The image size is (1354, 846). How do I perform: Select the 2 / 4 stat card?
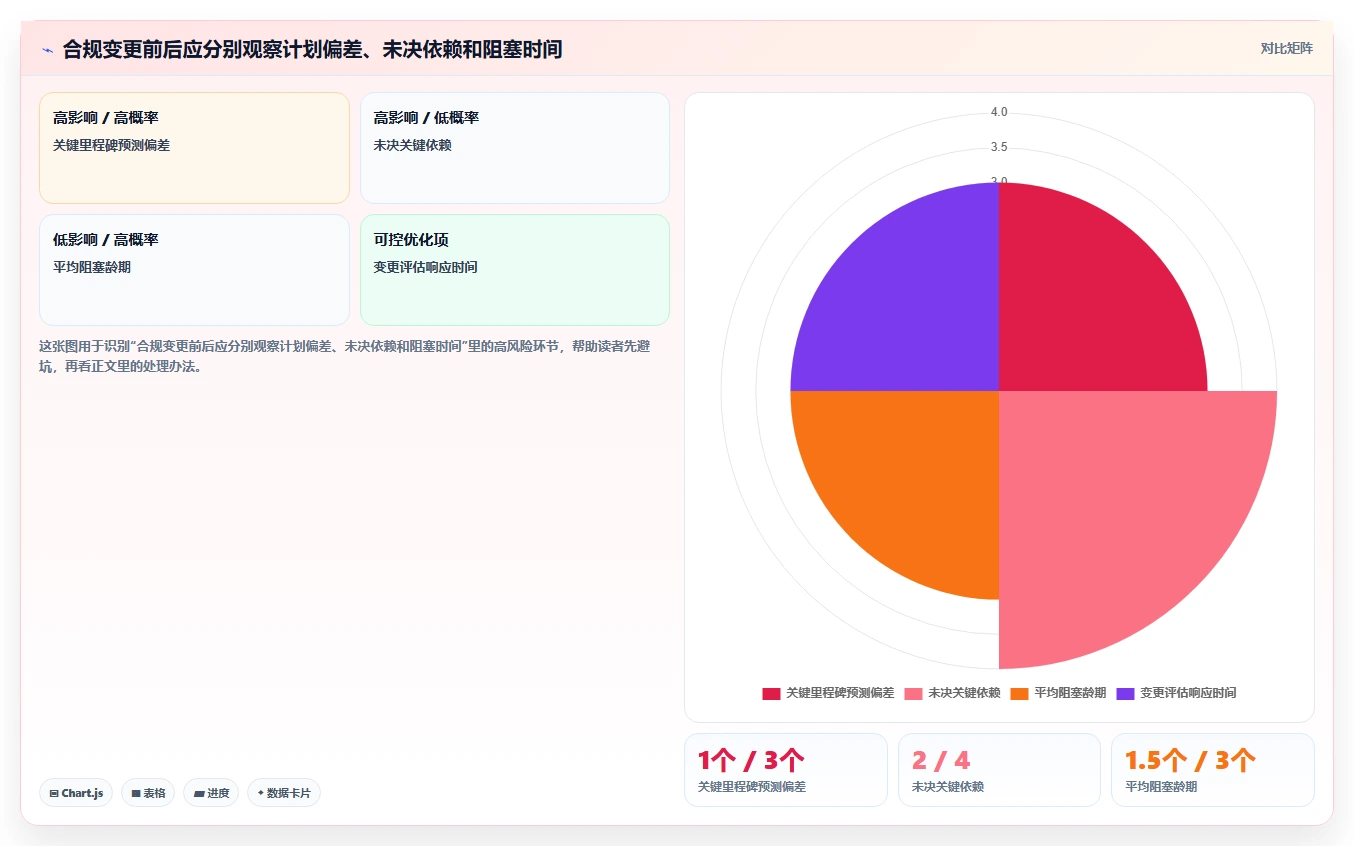pos(999,770)
